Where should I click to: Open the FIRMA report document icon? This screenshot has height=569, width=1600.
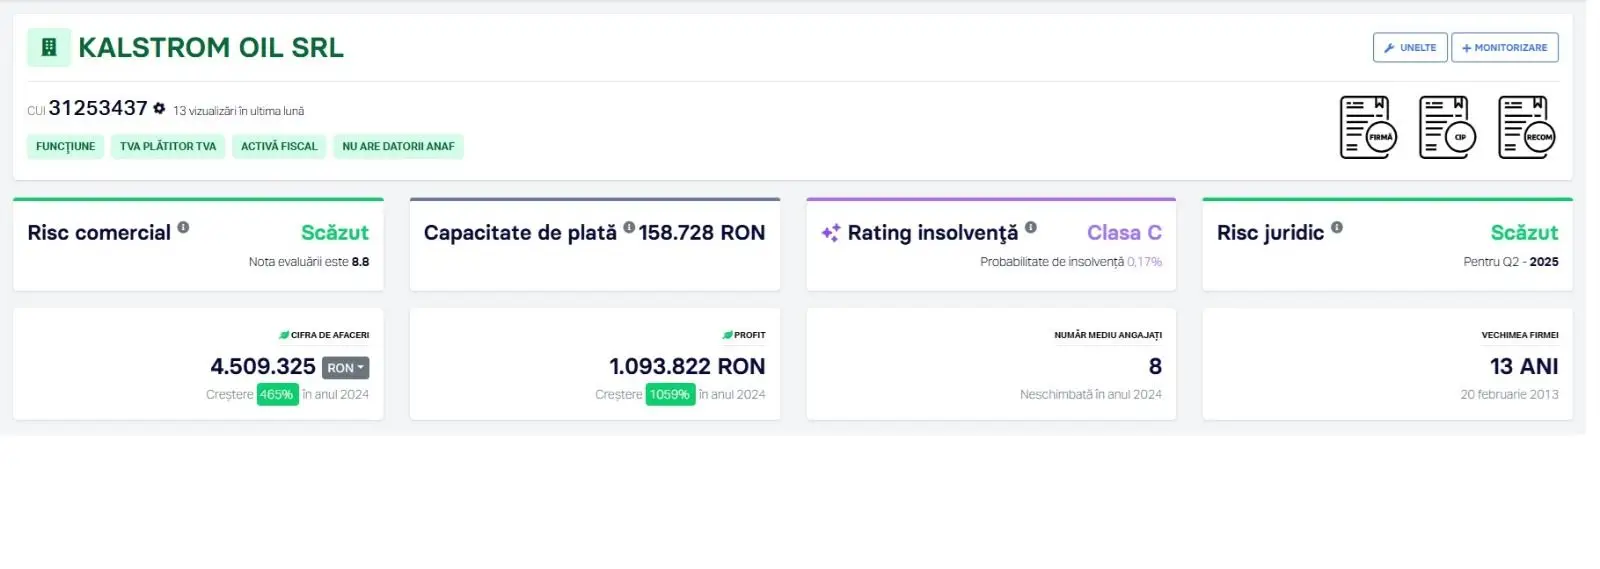[x=1367, y=128]
